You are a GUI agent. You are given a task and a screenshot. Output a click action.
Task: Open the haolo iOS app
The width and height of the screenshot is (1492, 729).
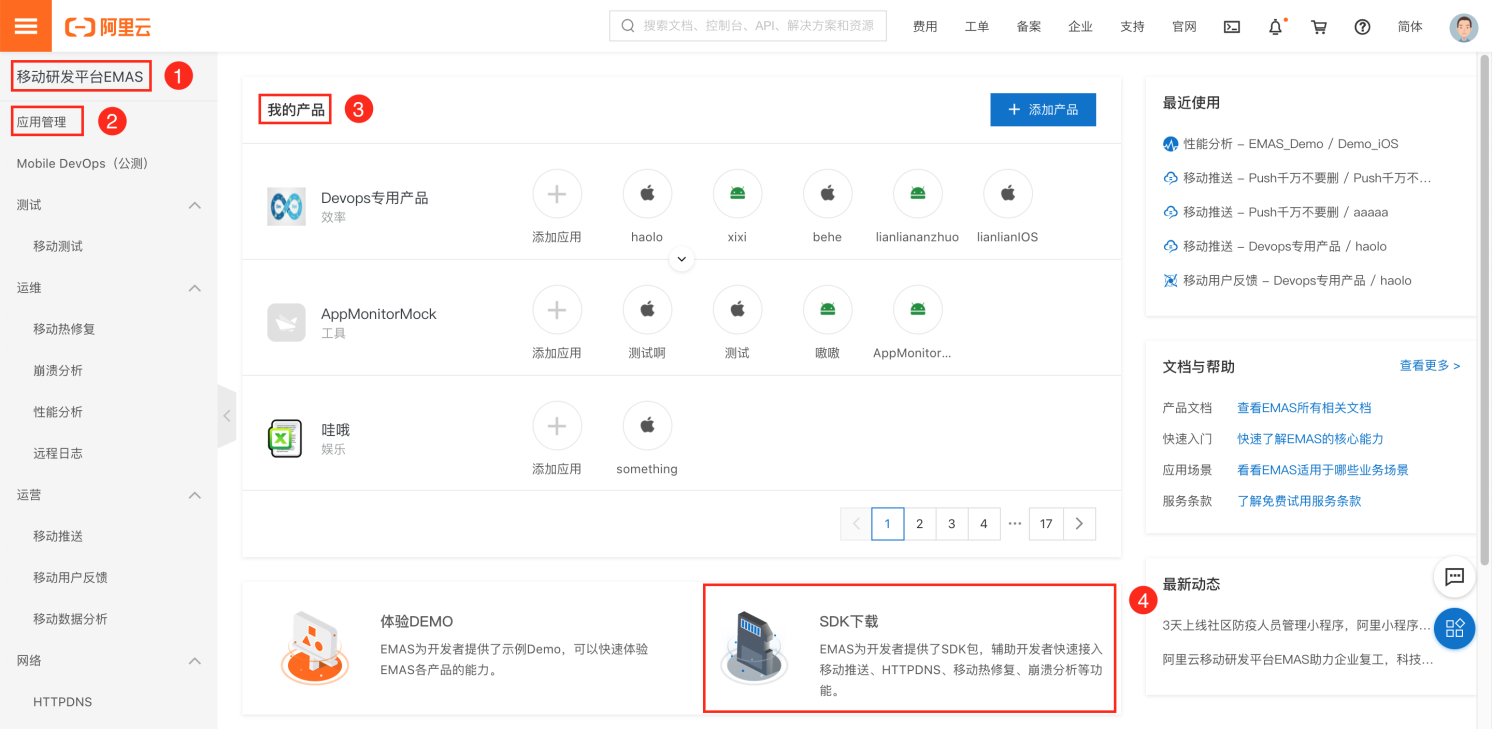coord(647,194)
